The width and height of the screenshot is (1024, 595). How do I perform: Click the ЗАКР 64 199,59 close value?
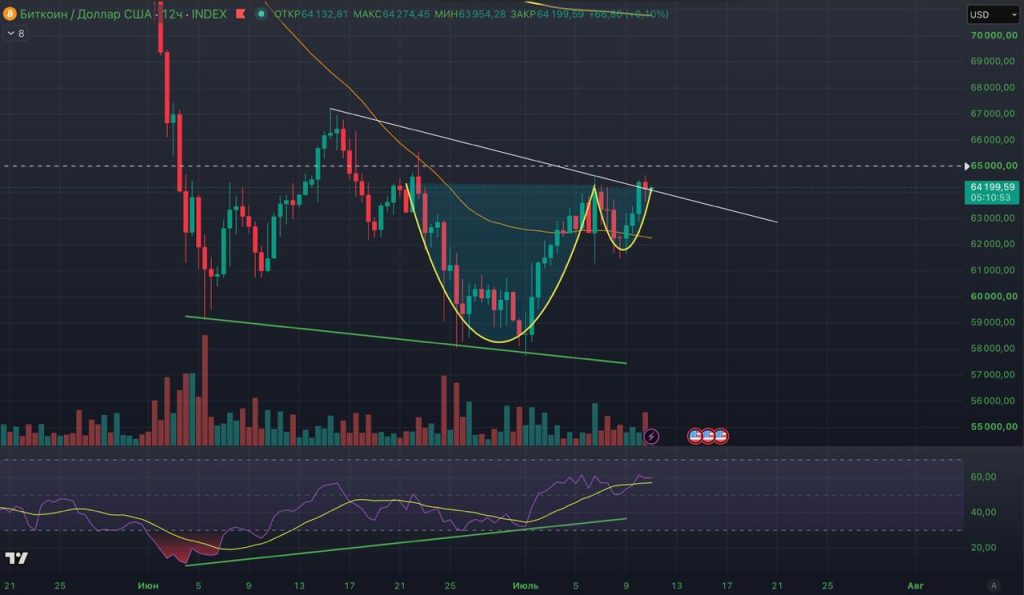click(x=547, y=14)
